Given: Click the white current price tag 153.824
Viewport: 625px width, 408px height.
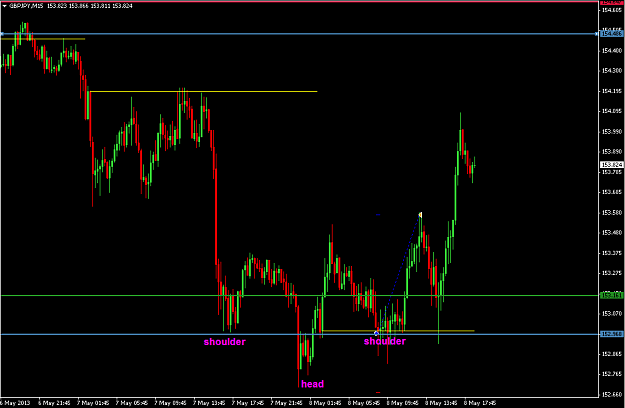Looking at the screenshot, I should [x=611, y=165].
